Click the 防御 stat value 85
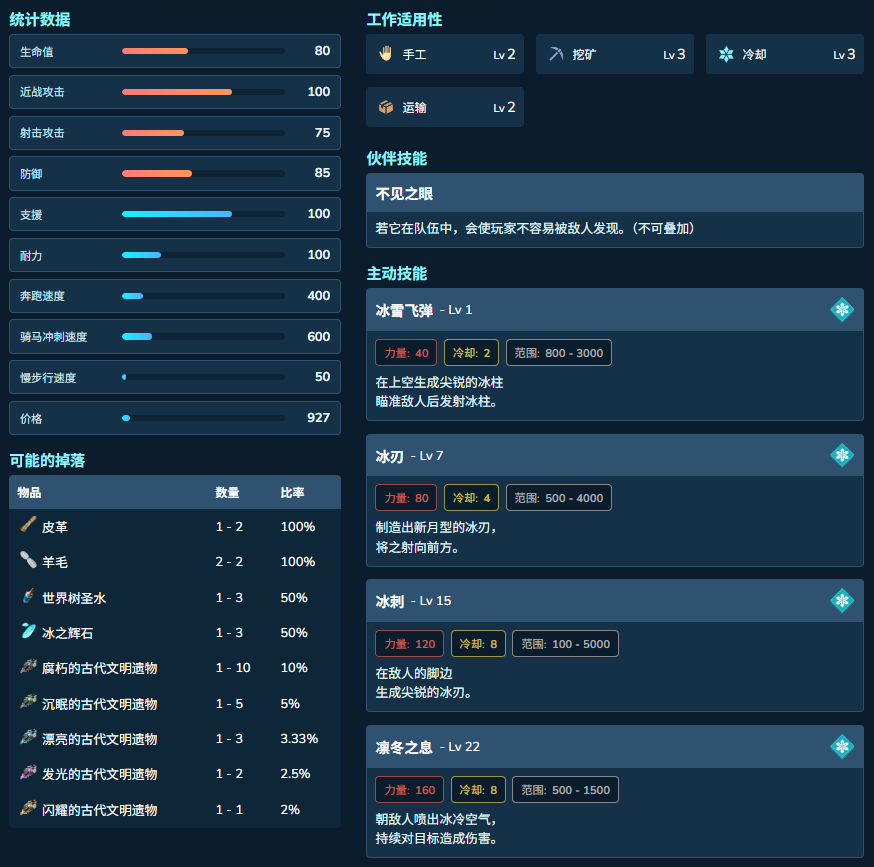Image resolution: width=874 pixels, height=867 pixels. click(322, 173)
